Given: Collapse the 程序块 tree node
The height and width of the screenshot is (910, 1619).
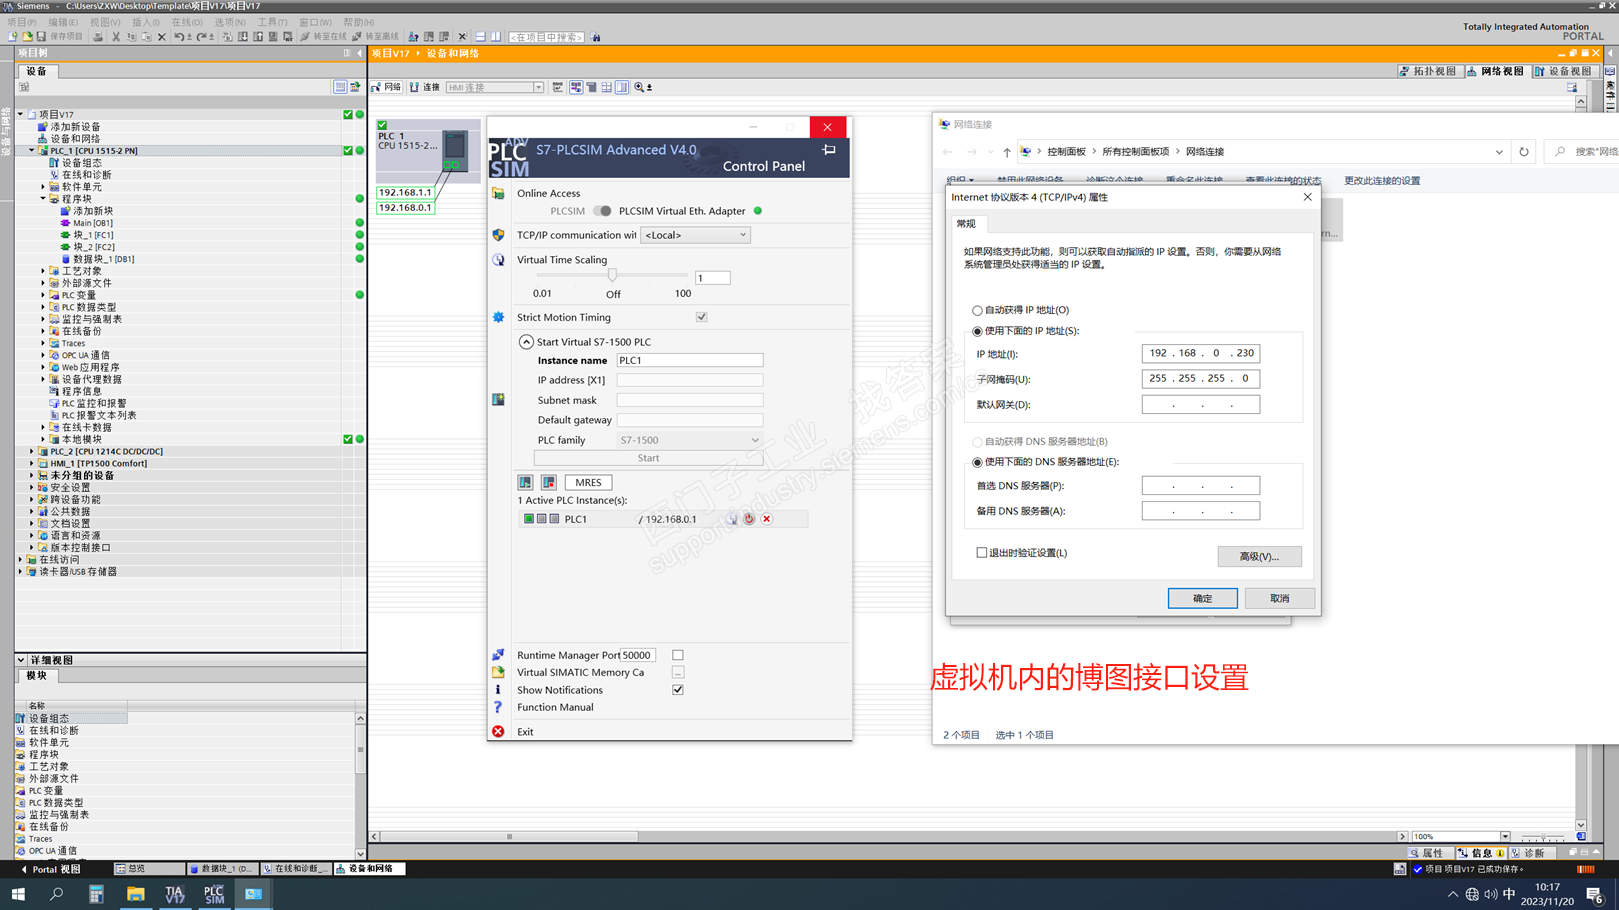Looking at the screenshot, I should pos(43,199).
